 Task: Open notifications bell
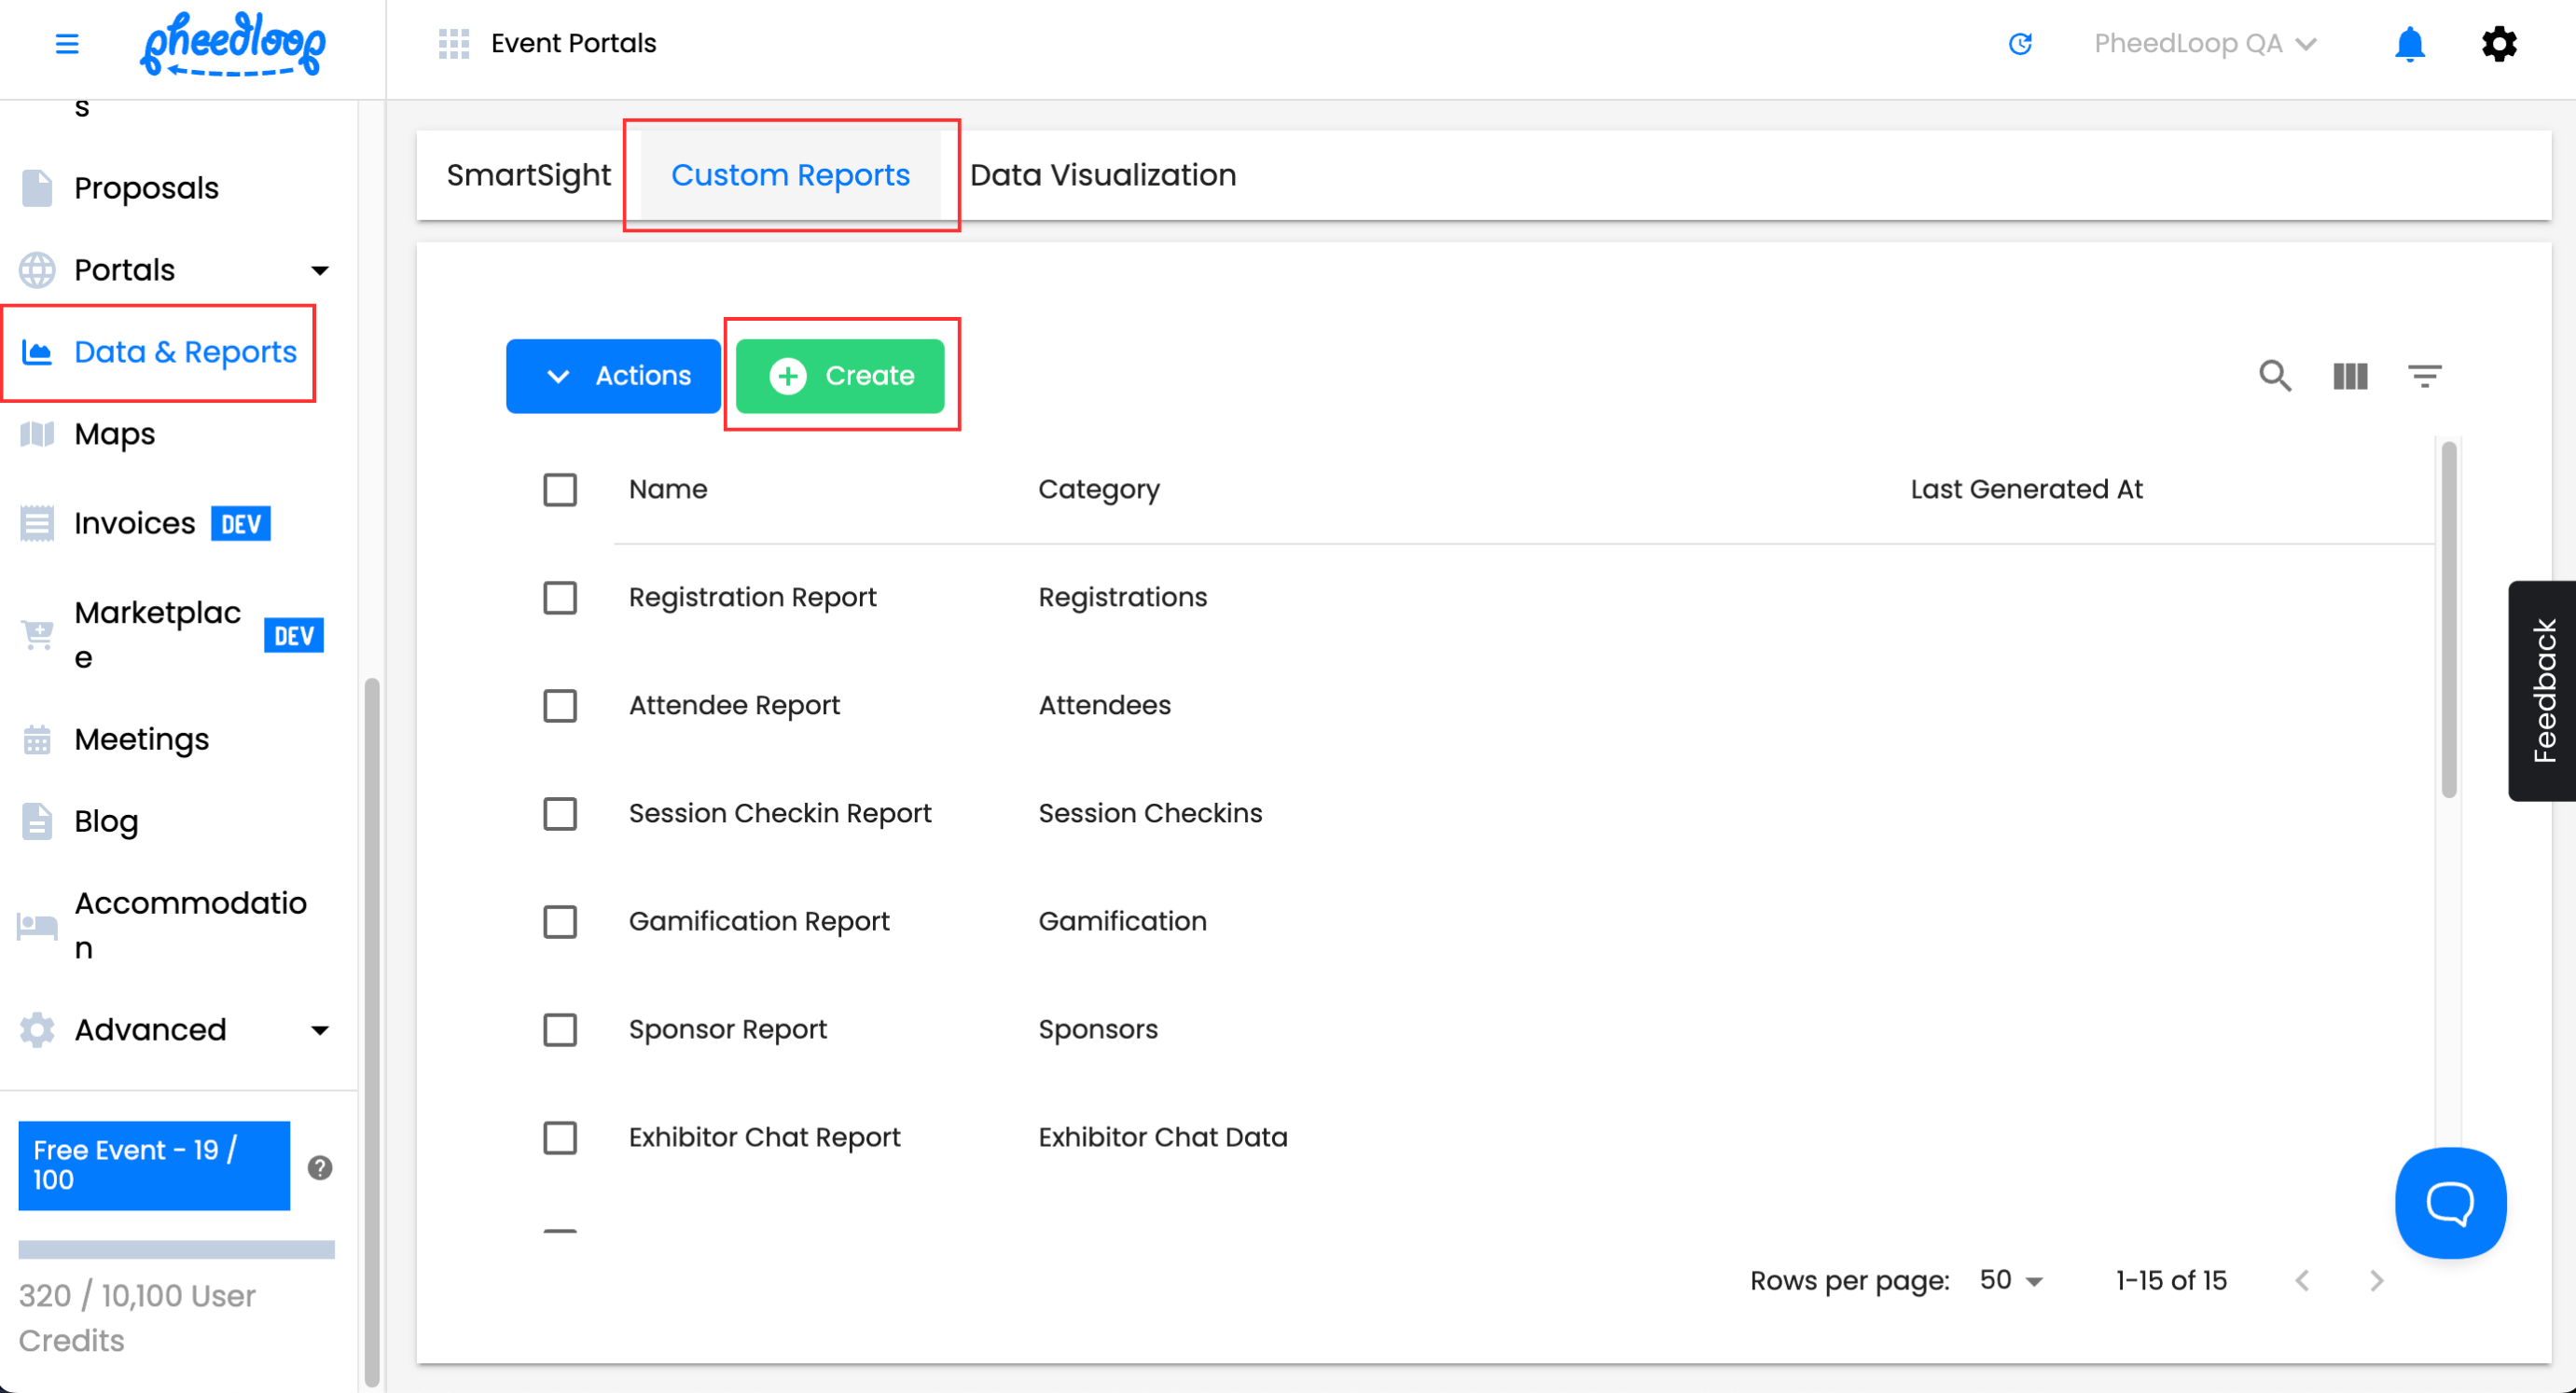2409,44
